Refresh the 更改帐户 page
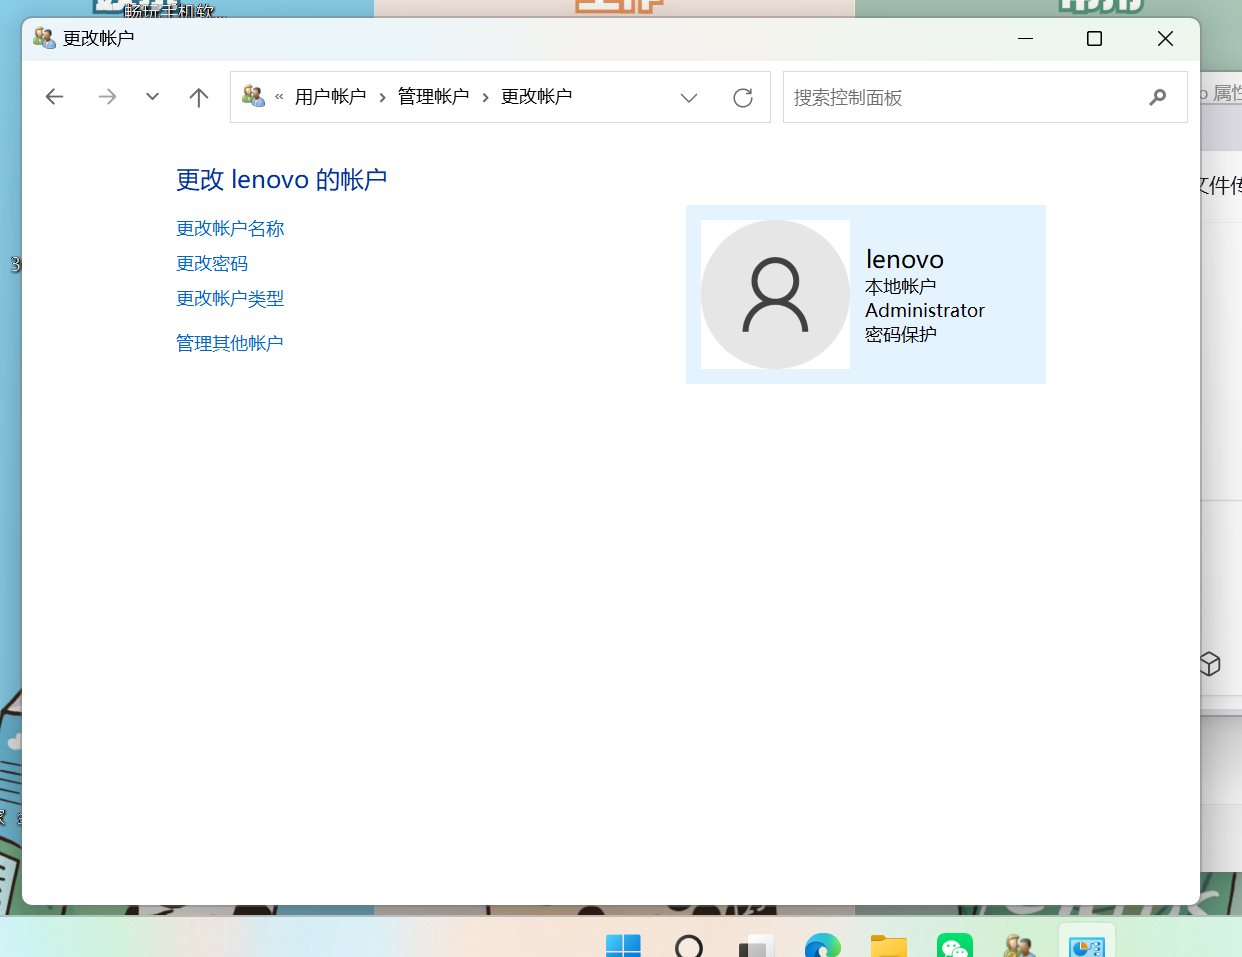The image size is (1242, 957). 743,97
